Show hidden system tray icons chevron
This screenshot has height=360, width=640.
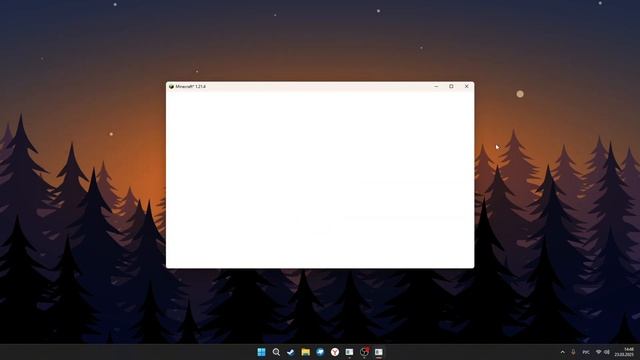(x=562, y=352)
